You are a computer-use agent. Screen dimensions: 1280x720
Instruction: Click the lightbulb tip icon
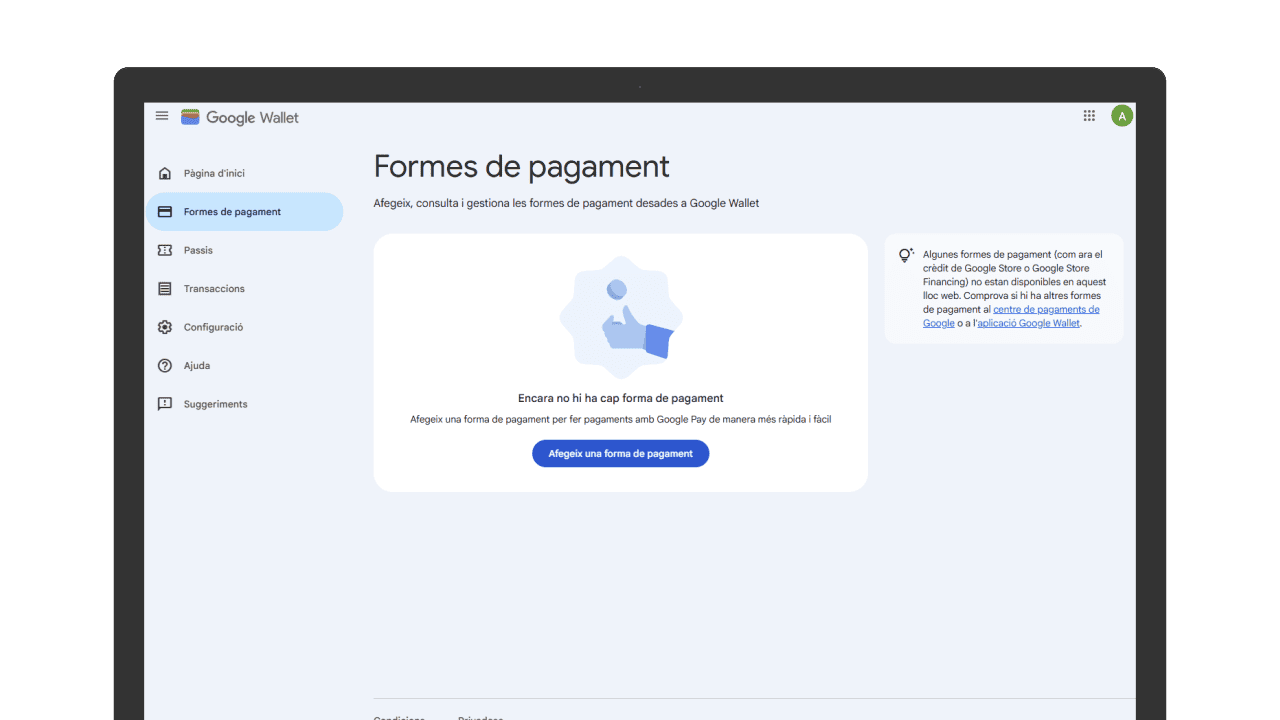(x=906, y=256)
